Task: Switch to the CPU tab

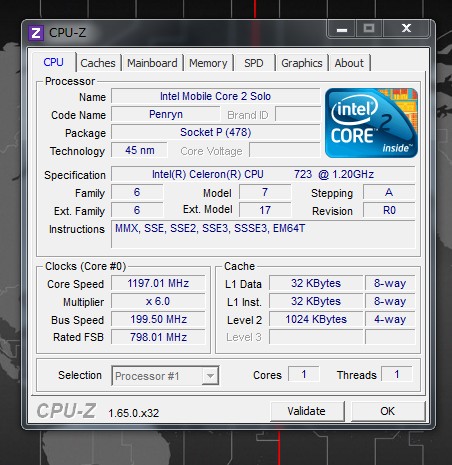Action: pyautogui.click(x=53, y=62)
